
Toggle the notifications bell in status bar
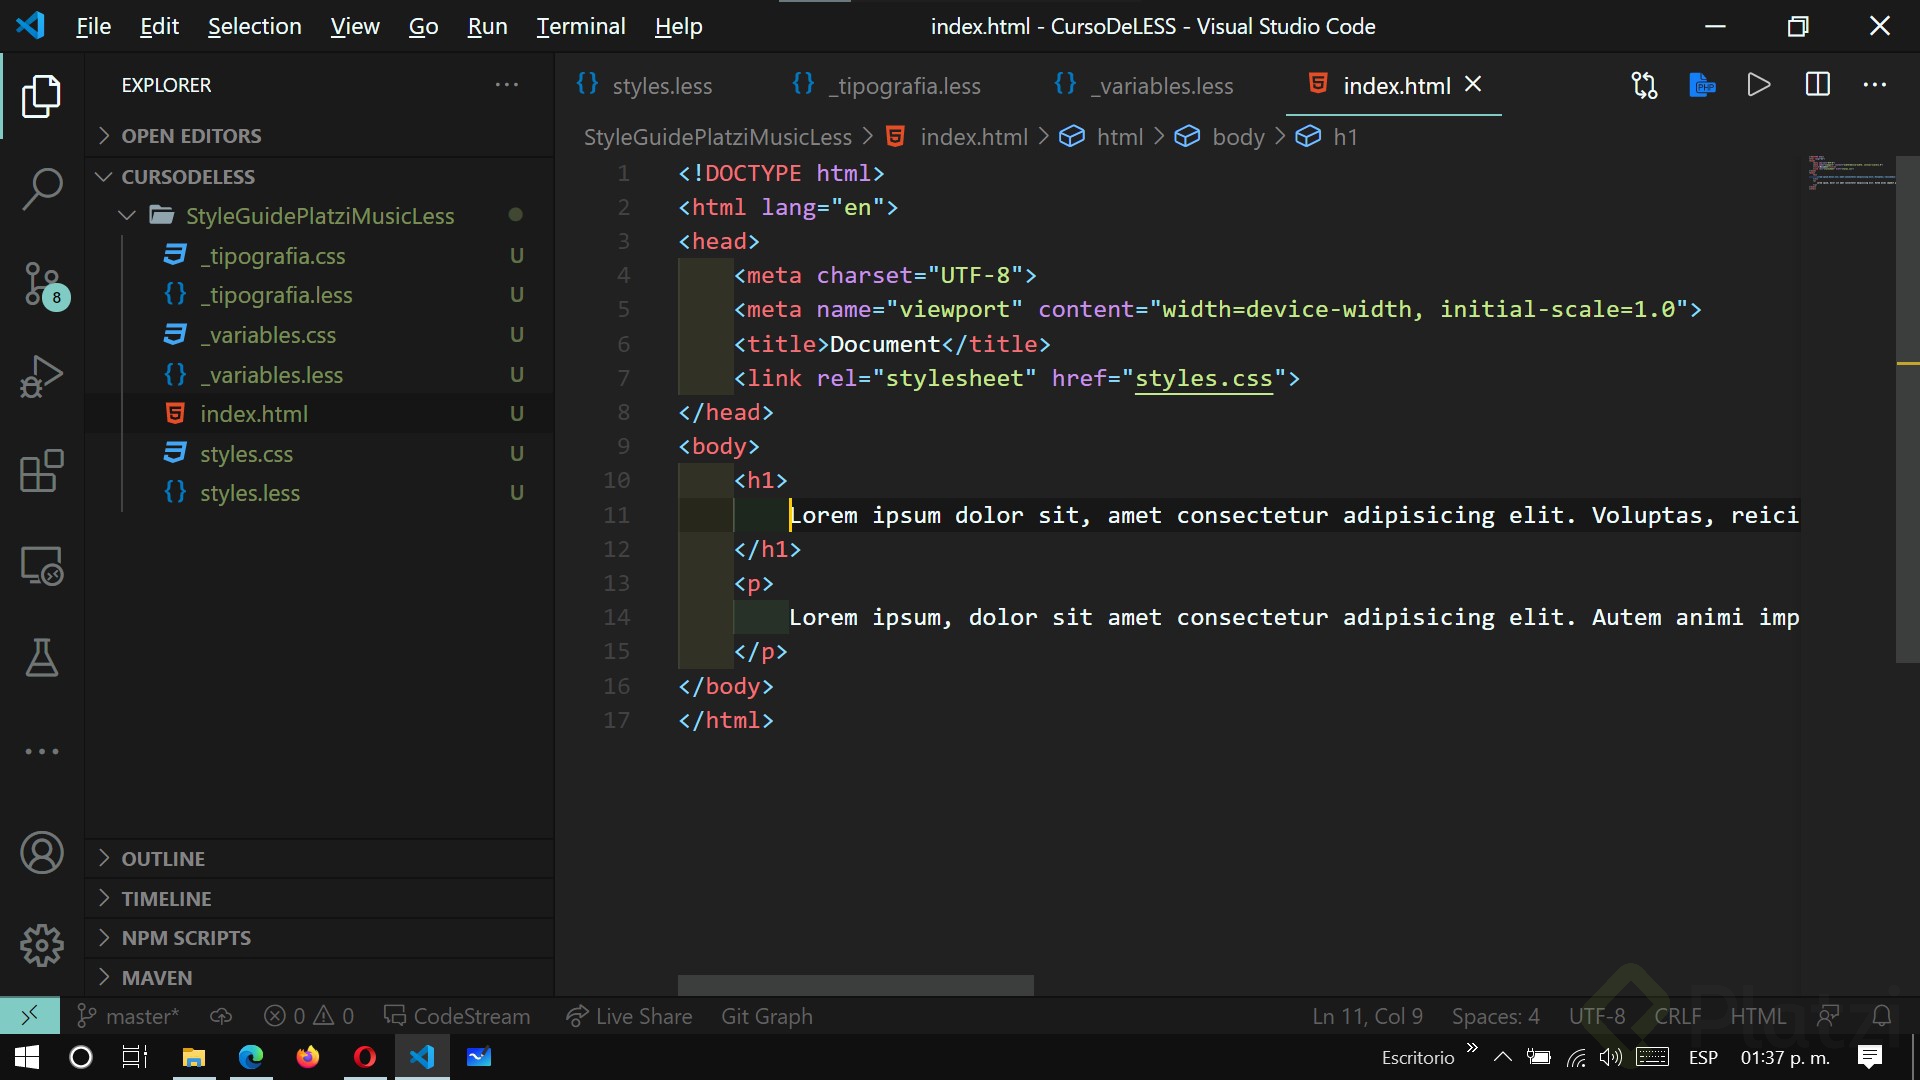click(1881, 1016)
